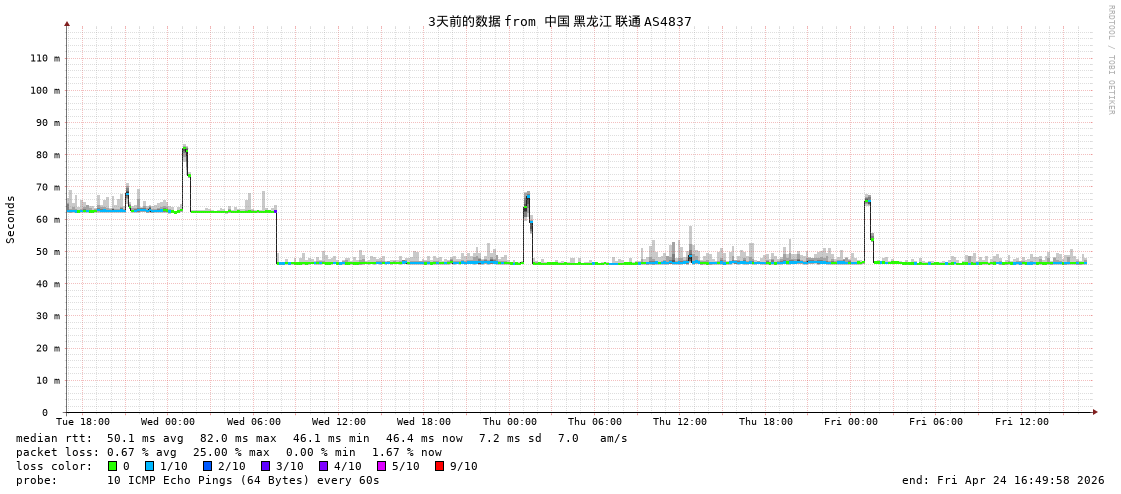Viewport: 1121px width, 494px height.
Task: Select the Tue 18:00 time label
Action: pyautogui.click(x=83, y=422)
